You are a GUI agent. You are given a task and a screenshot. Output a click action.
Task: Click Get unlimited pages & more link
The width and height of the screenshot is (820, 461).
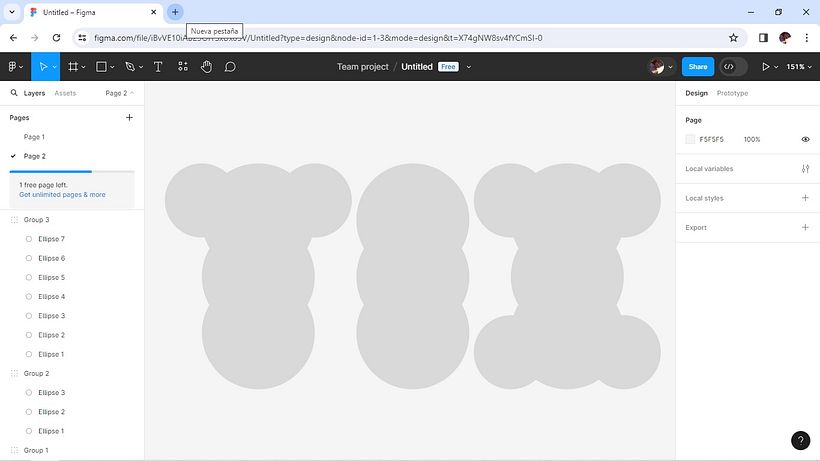(62, 194)
